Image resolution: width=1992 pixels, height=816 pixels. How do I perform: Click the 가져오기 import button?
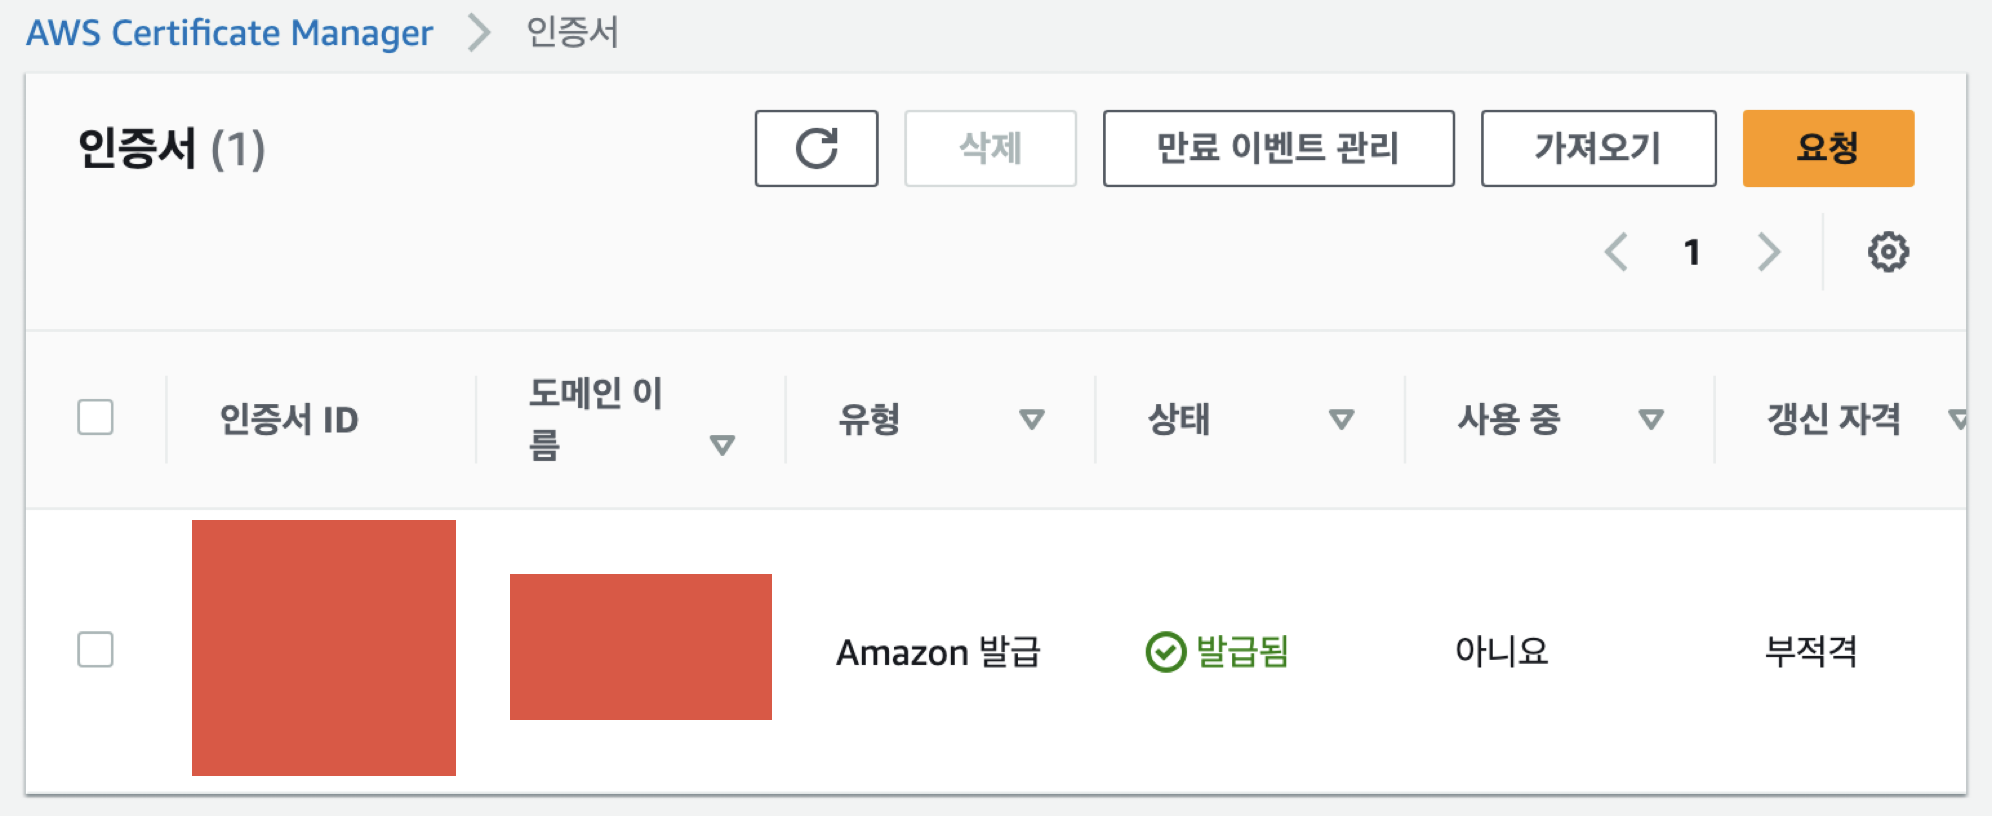(1597, 148)
